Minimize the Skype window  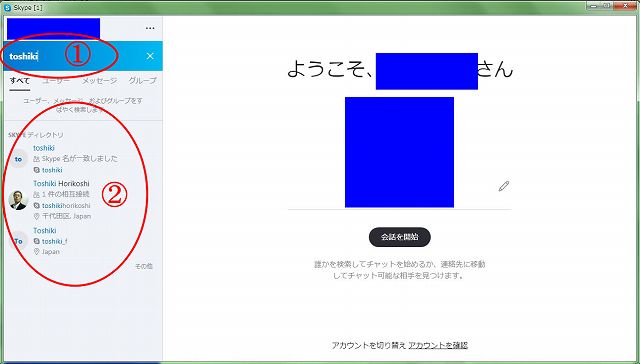(x=594, y=5)
